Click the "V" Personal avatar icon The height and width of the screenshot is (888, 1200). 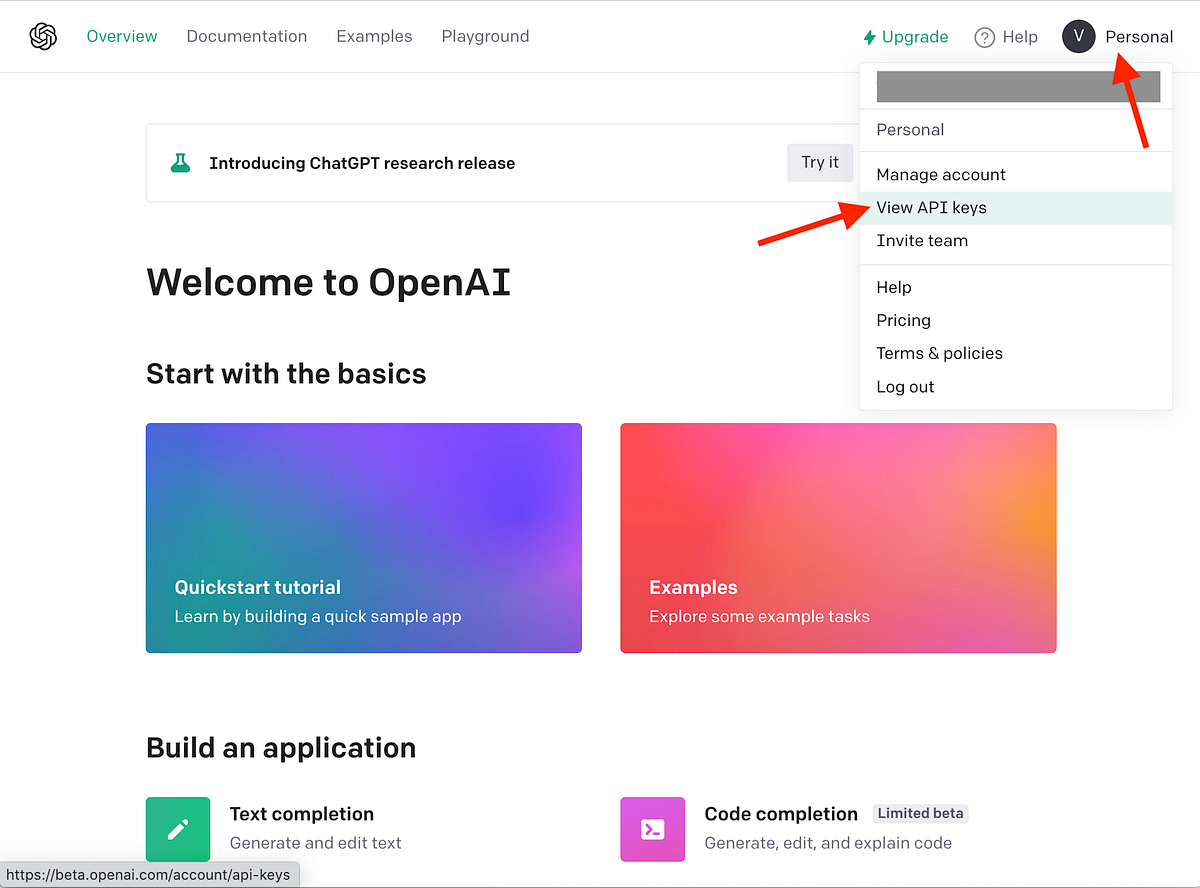click(1078, 36)
